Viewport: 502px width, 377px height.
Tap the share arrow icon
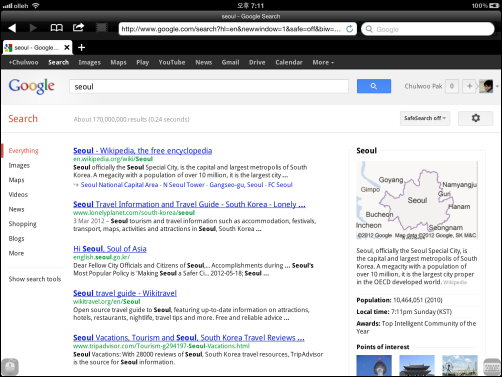coord(78,27)
